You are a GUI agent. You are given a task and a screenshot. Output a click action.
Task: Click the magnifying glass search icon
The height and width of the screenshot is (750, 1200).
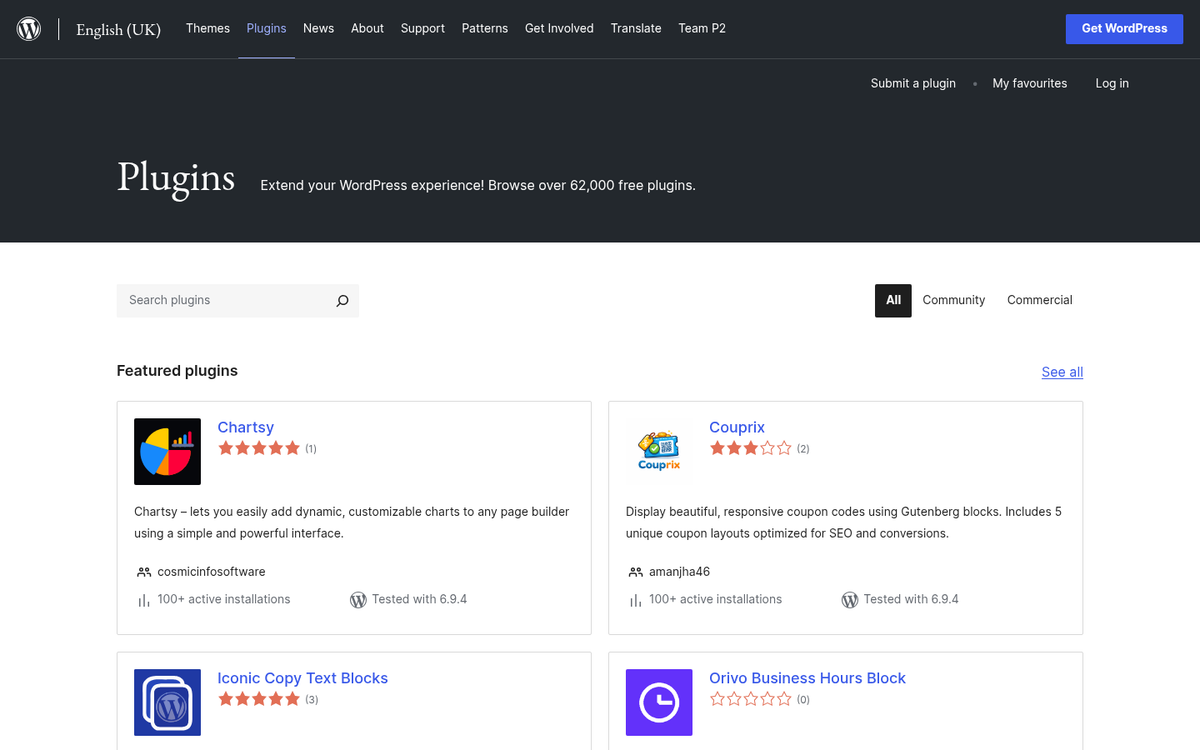[x=342, y=300]
